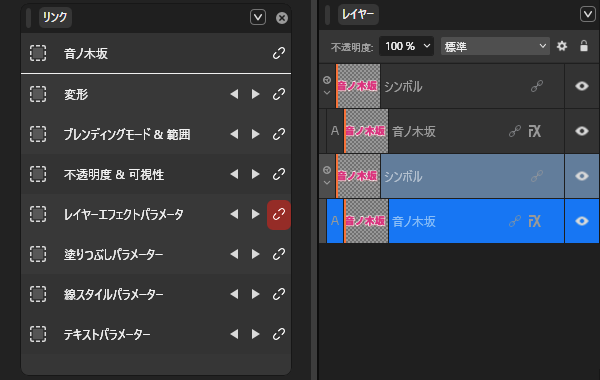This screenshot has width=600, height=380.
Task: Hide the highlighted シンボル layer
Action: (582, 176)
